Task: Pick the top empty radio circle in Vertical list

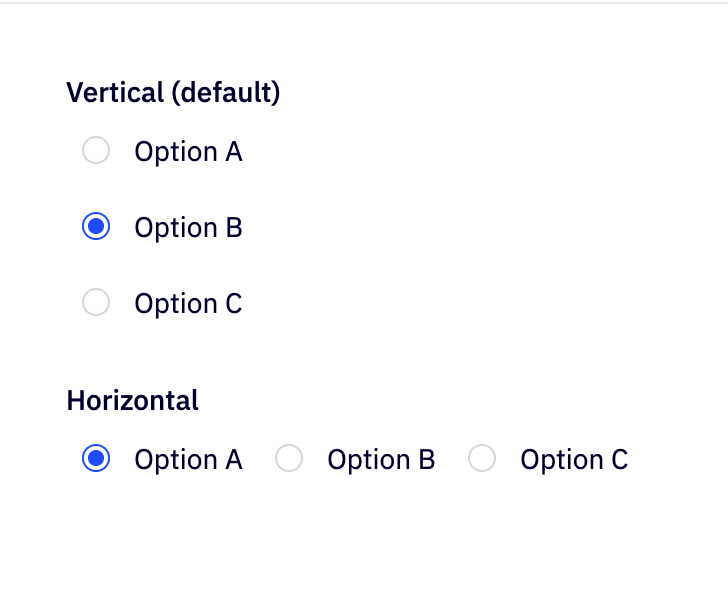Action: [95, 151]
